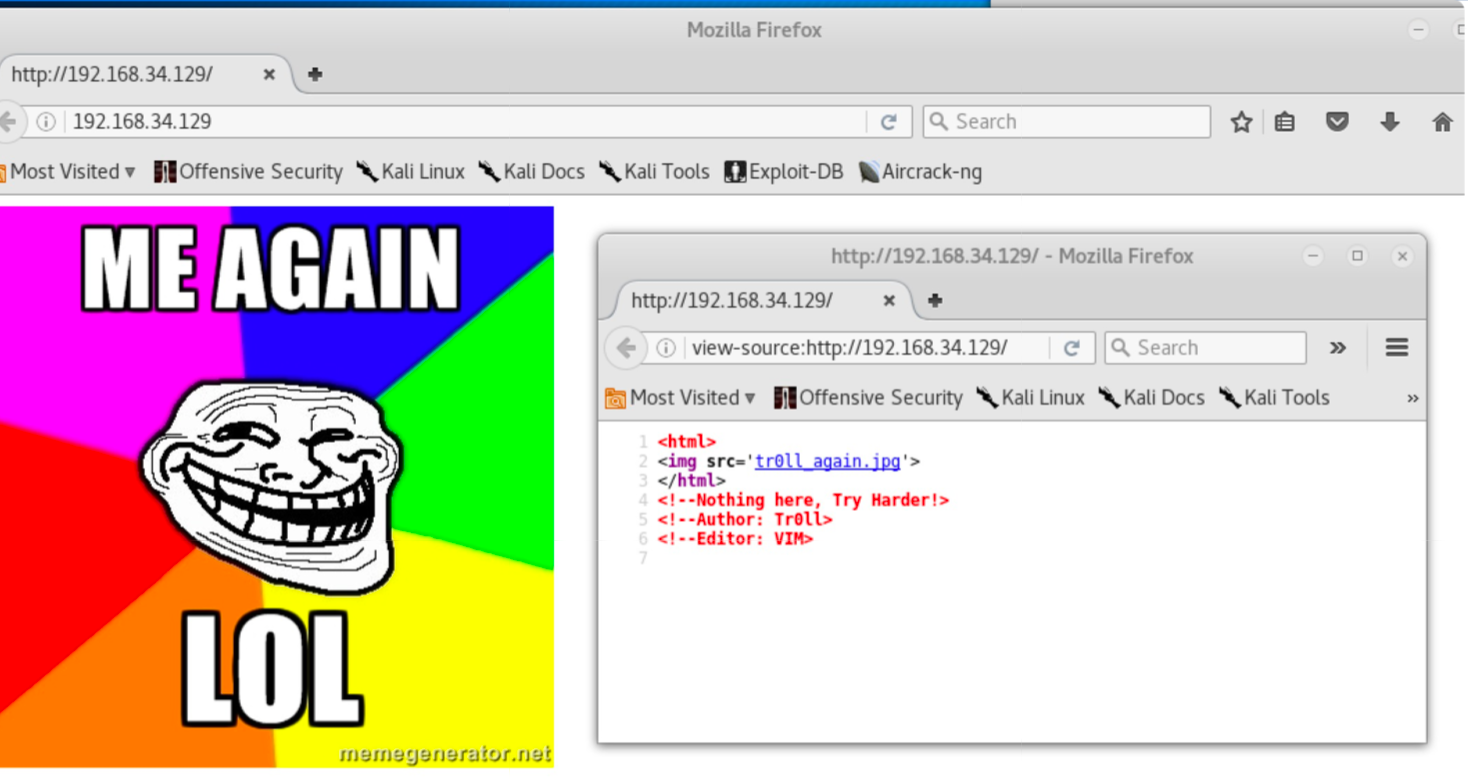Open site info icon in main address bar
1468x780 pixels.
[x=46, y=122]
